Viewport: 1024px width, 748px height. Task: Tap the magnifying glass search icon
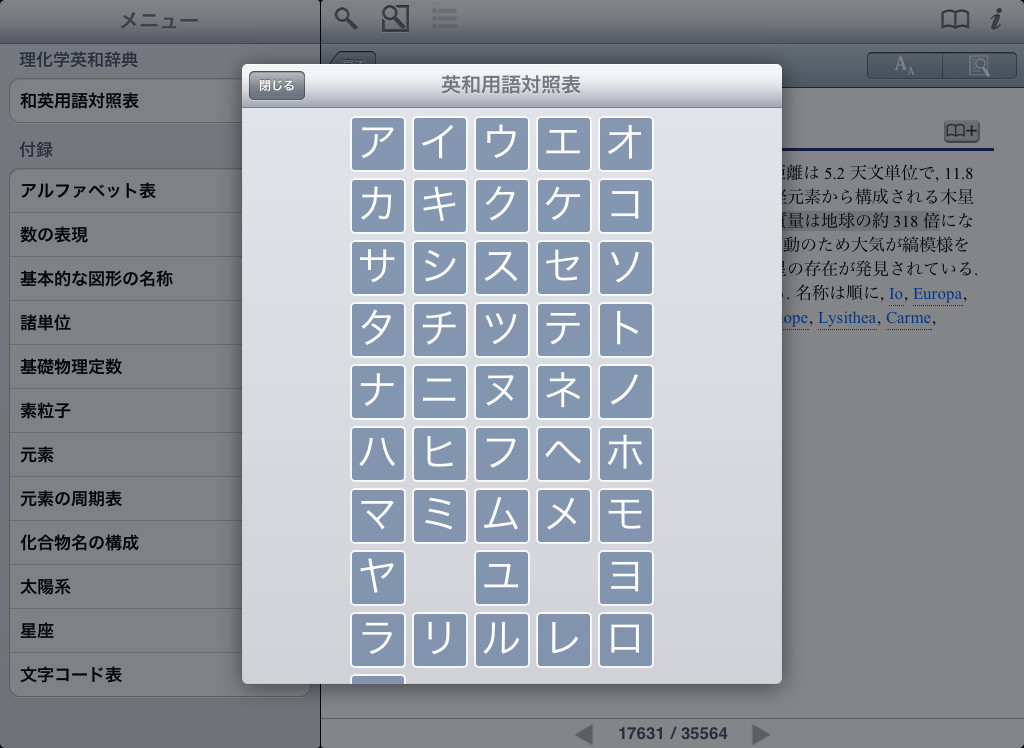point(346,19)
